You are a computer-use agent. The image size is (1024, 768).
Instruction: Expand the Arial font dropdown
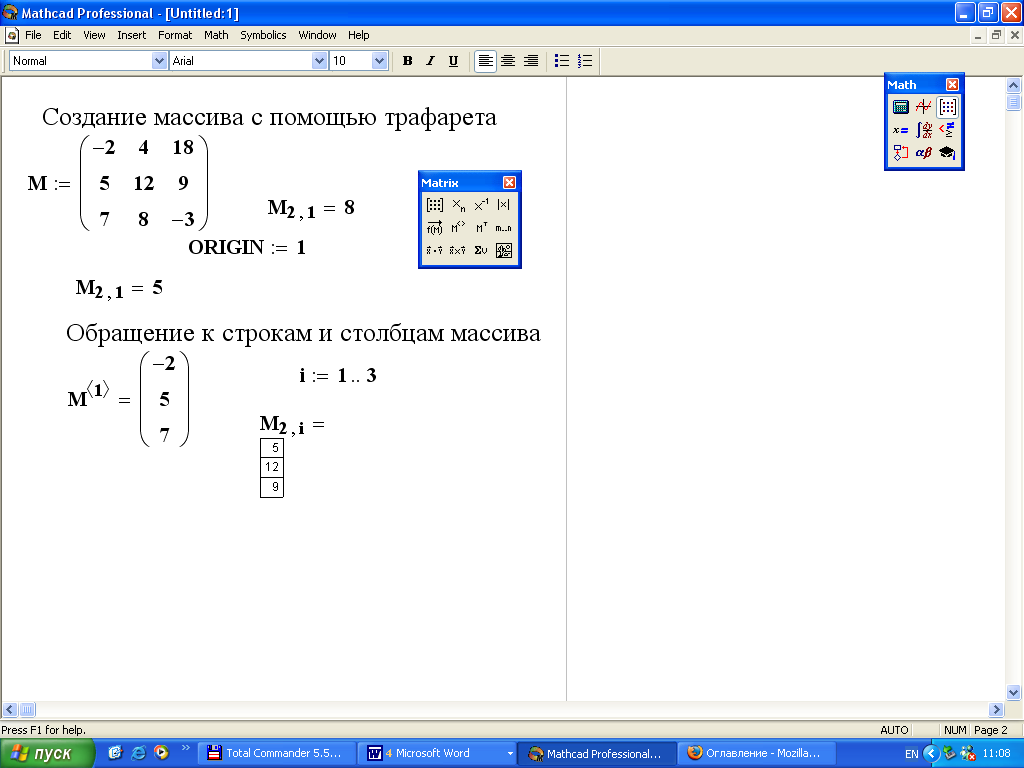point(320,61)
